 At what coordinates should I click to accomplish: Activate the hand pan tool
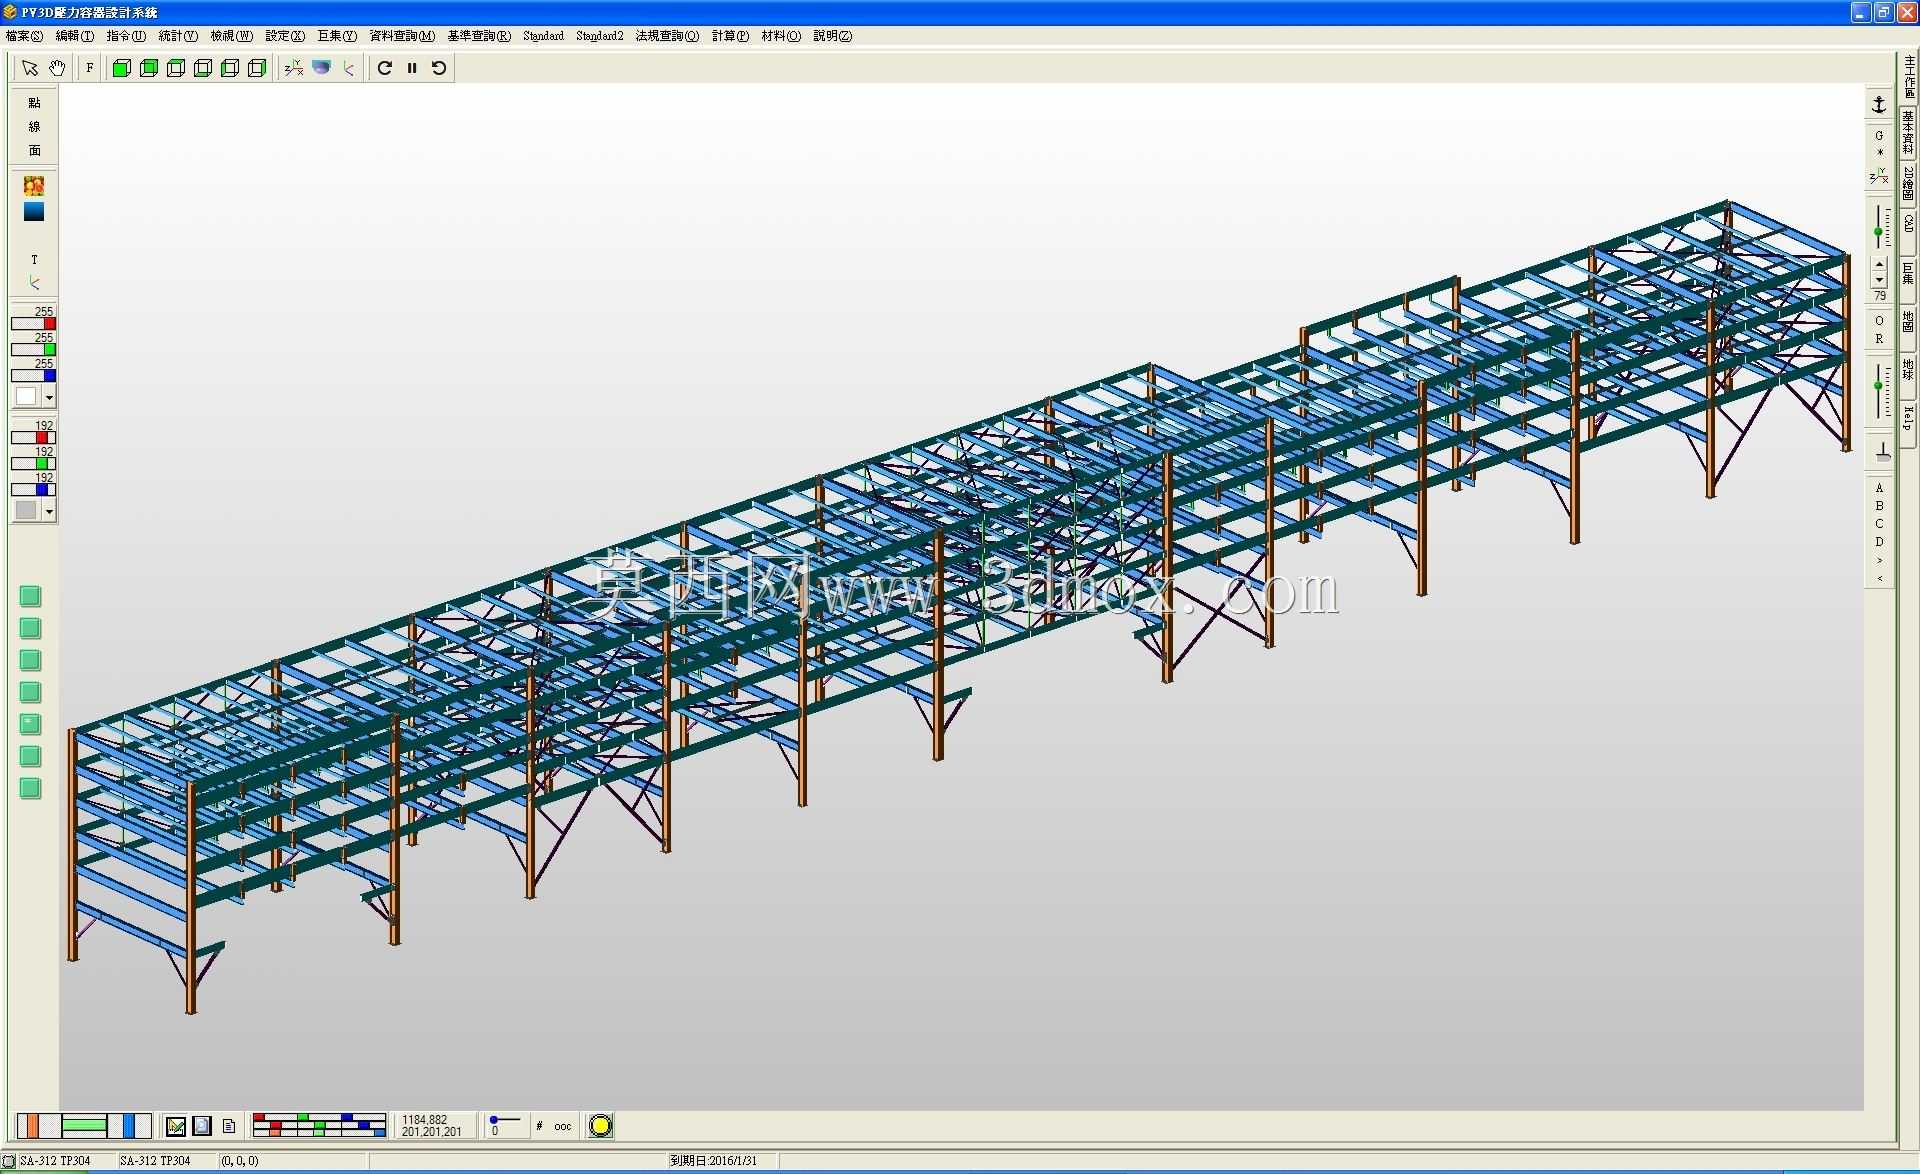click(57, 68)
